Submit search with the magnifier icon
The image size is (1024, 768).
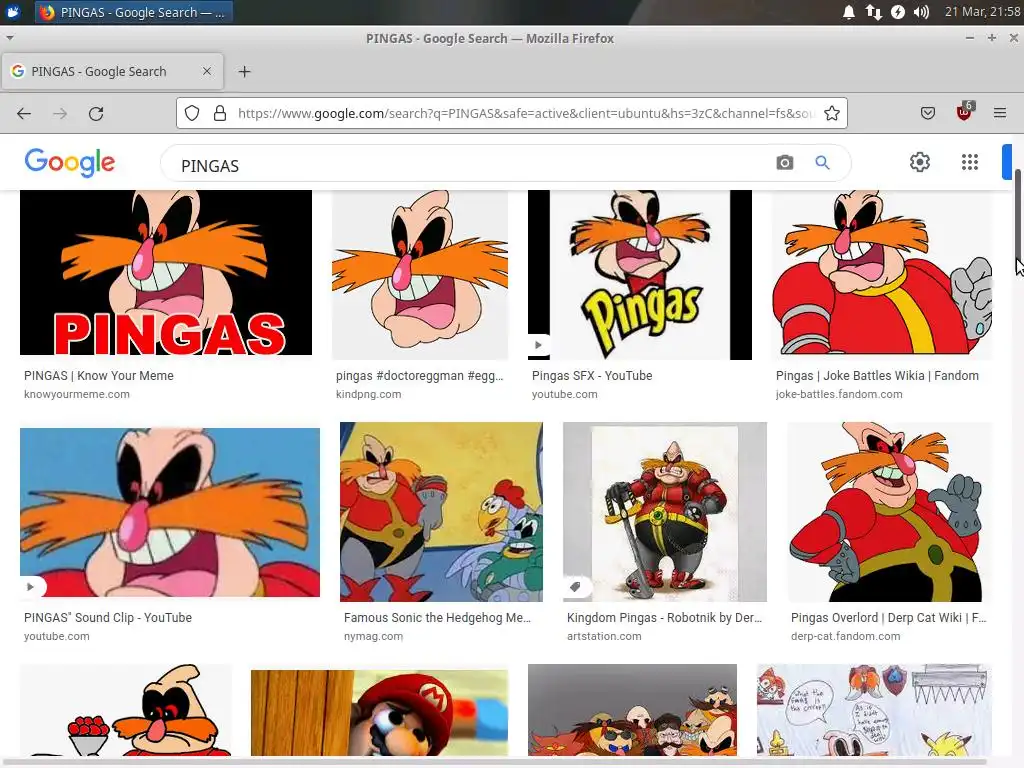pos(822,163)
